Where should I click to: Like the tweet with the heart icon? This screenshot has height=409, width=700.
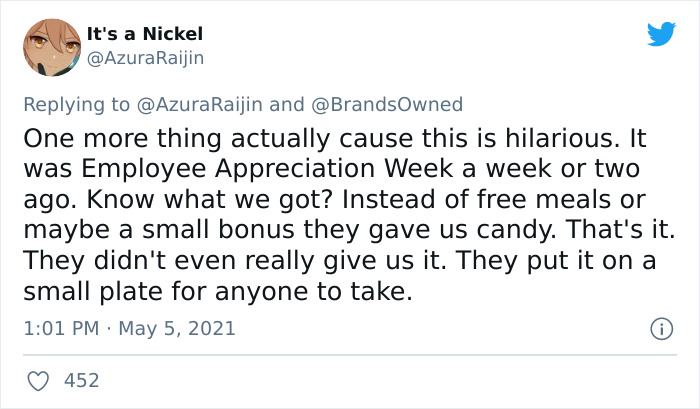pyautogui.click(x=38, y=381)
